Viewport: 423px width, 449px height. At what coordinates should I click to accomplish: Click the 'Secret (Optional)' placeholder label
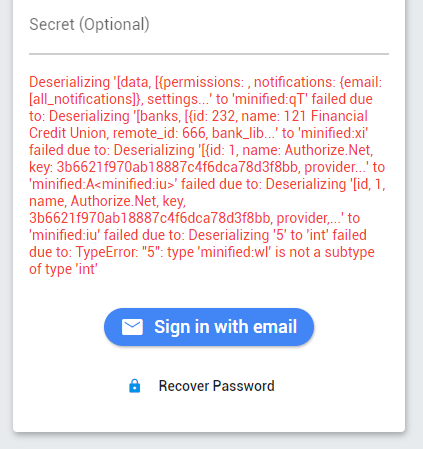pos(89,25)
